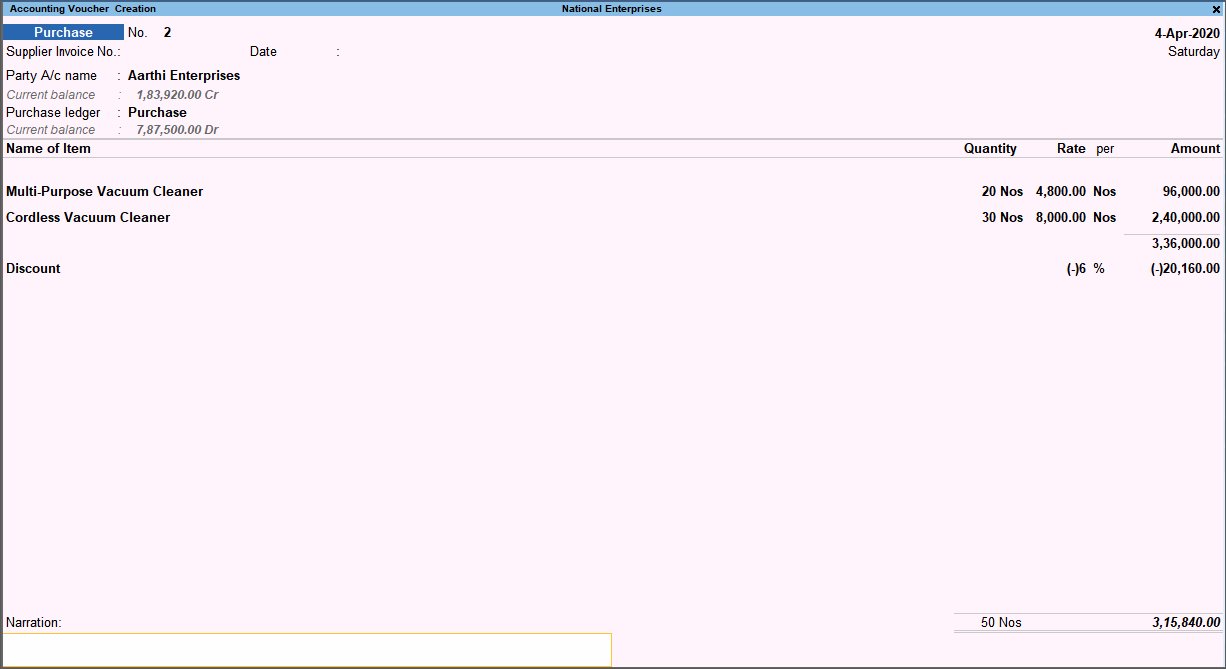Click the Name of Item column header
This screenshot has height=669, width=1226.
click(x=48, y=148)
